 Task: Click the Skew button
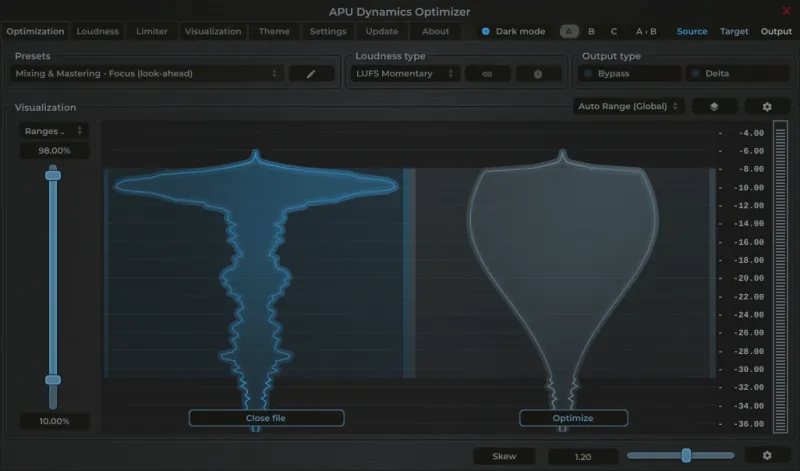coord(504,456)
